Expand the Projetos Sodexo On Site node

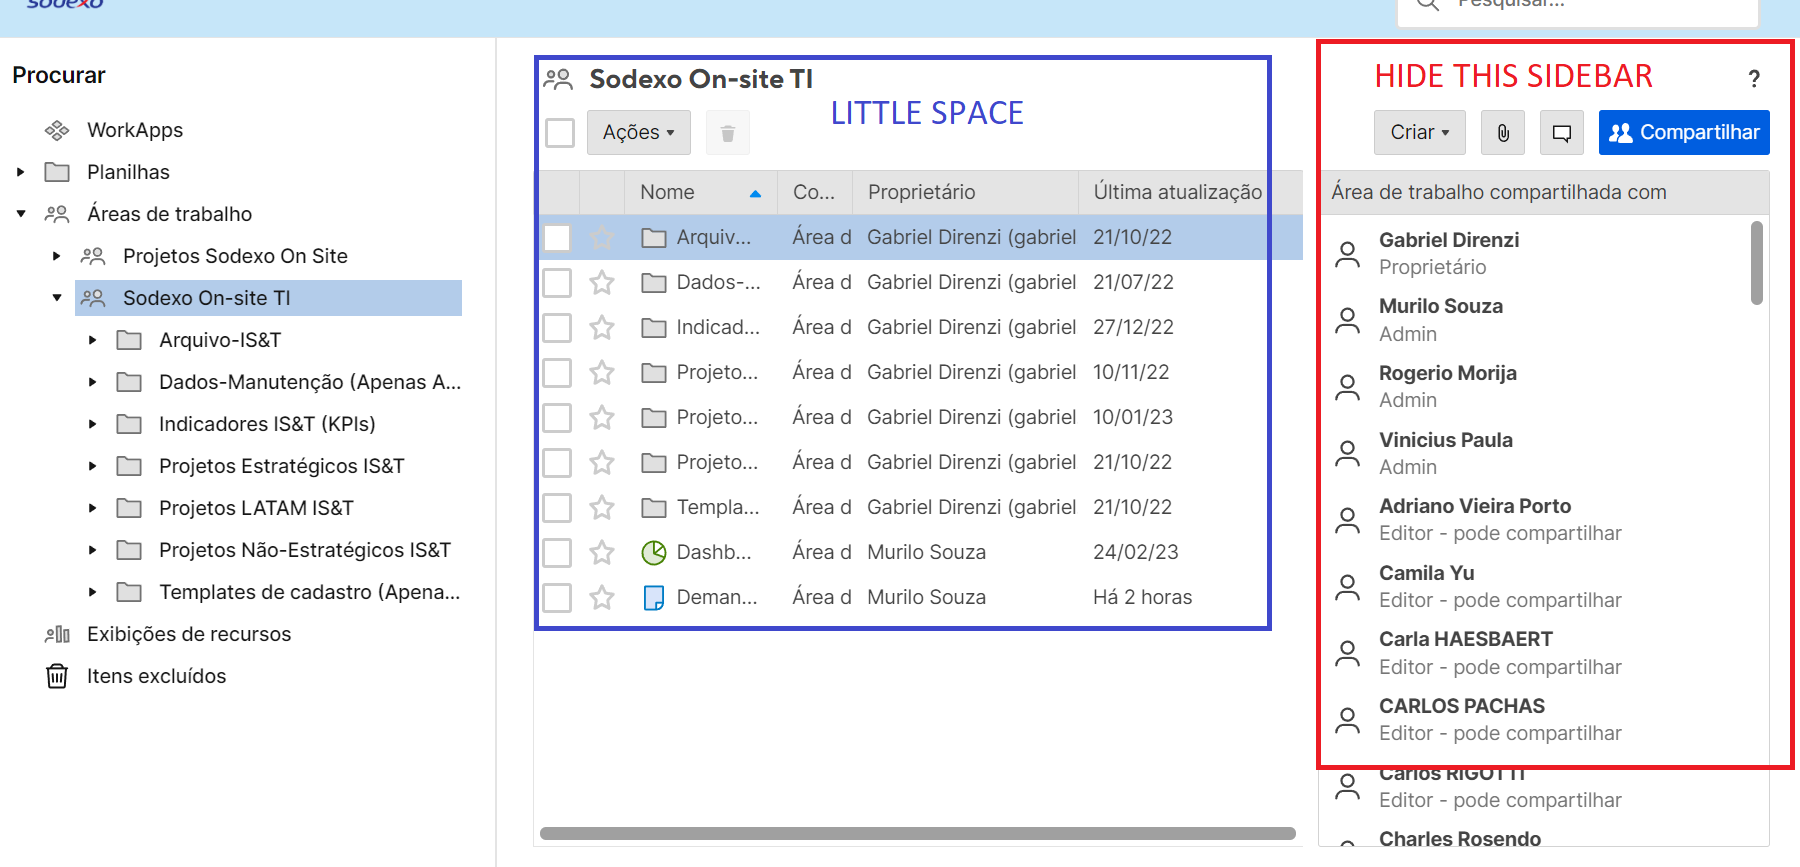56,256
